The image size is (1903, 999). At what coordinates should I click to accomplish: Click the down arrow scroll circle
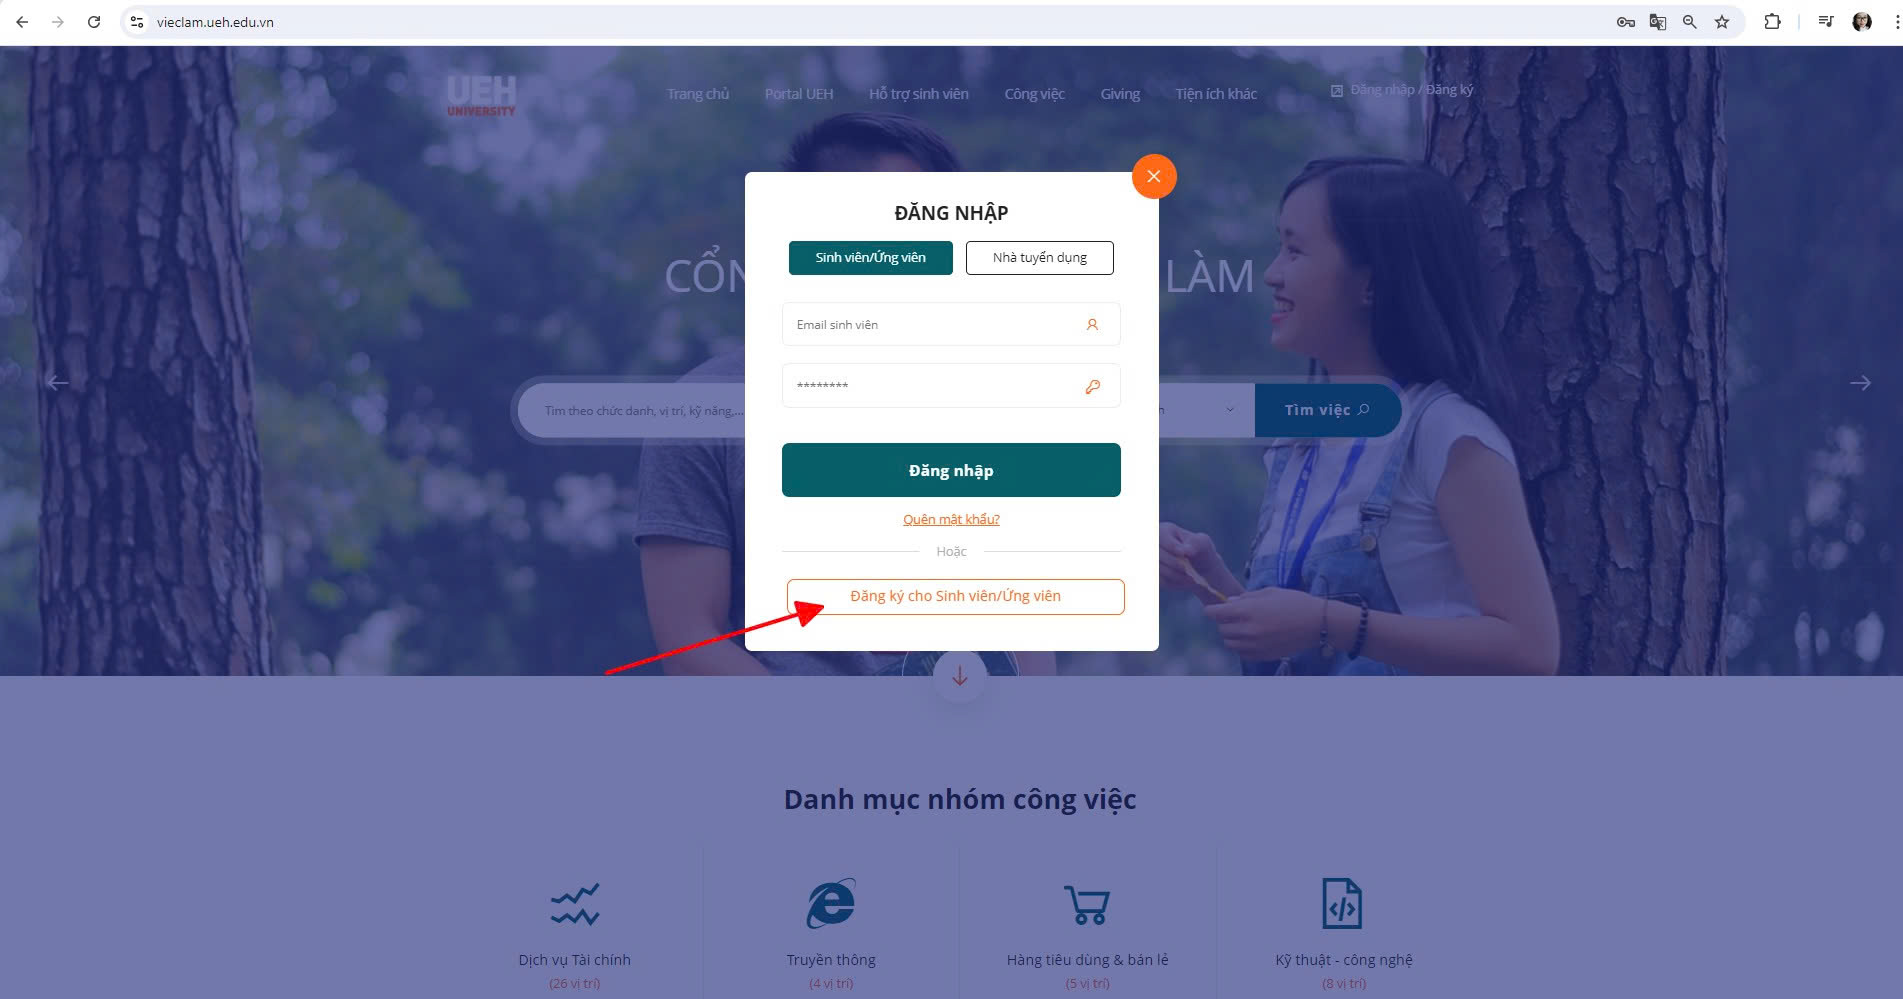(x=960, y=677)
